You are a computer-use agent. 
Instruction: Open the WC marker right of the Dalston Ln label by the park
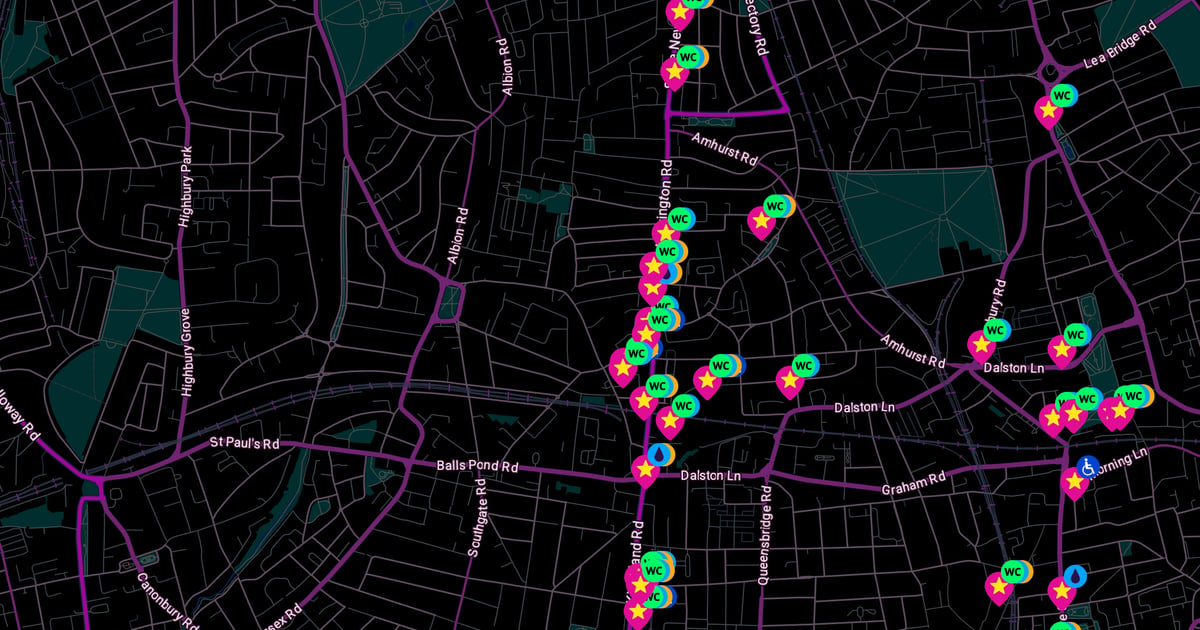coord(1075,335)
